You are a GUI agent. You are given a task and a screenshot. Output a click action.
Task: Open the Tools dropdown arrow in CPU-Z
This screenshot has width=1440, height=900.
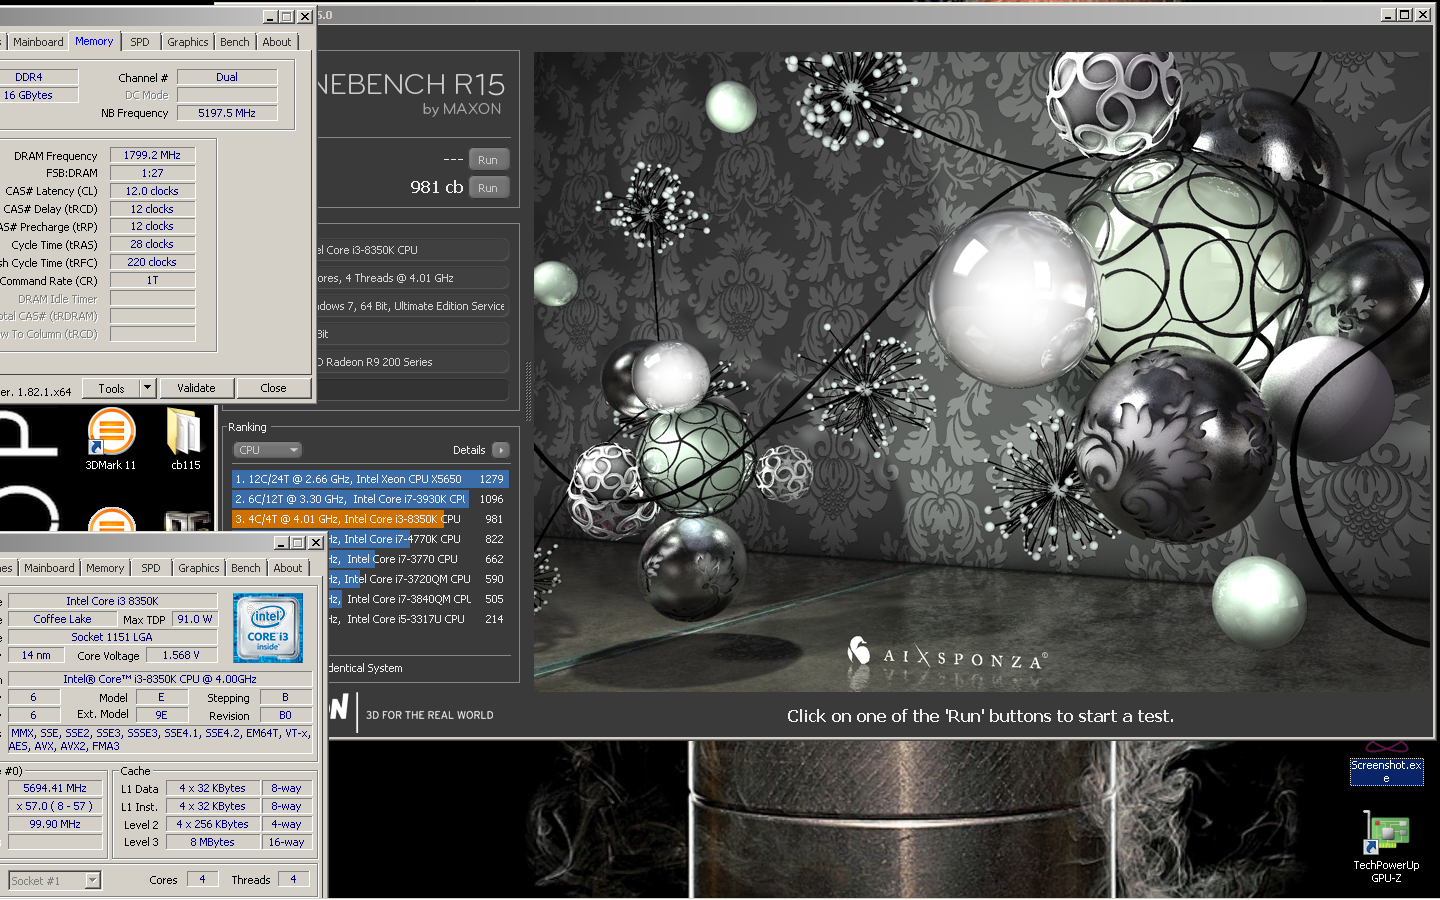[x=147, y=388]
